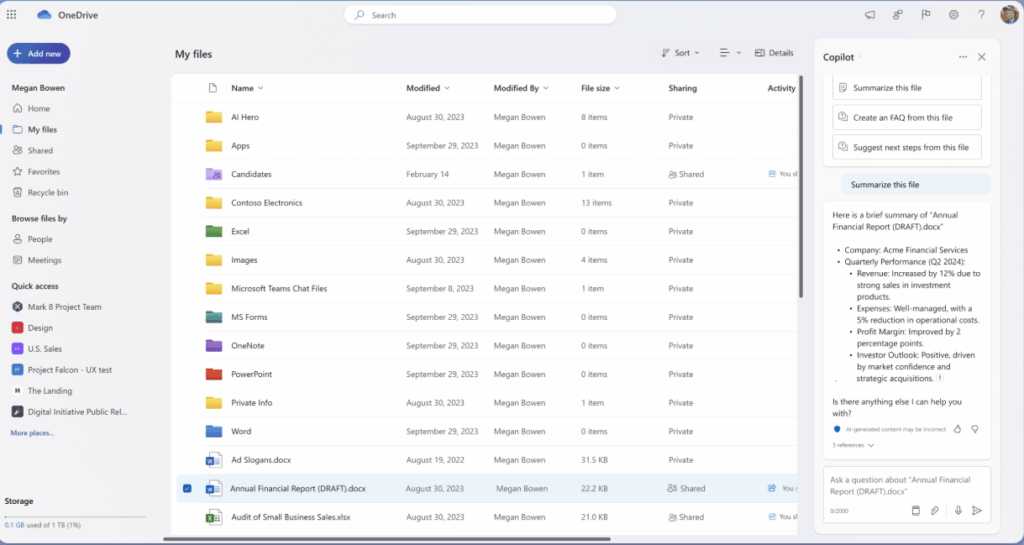Open the people network icon in header
Image resolution: width=1024 pixels, height=545 pixels.
click(x=898, y=15)
